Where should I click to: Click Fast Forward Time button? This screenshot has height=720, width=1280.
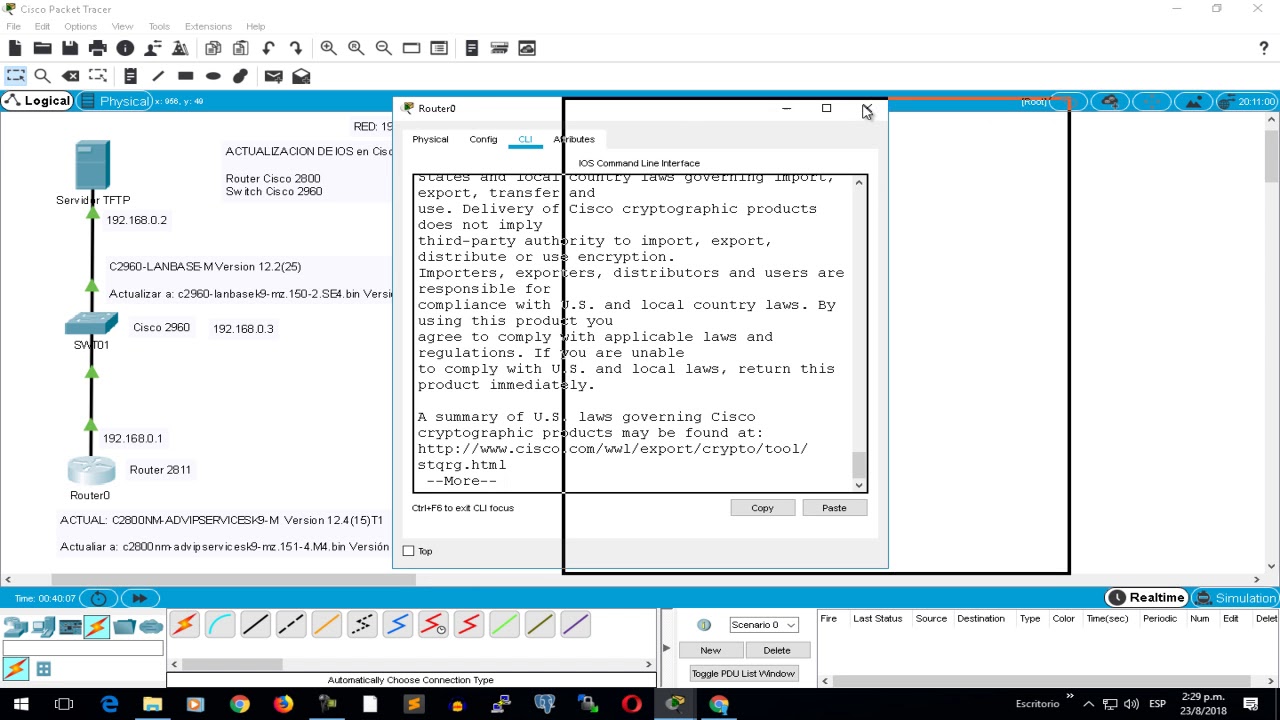pos(139,598)
